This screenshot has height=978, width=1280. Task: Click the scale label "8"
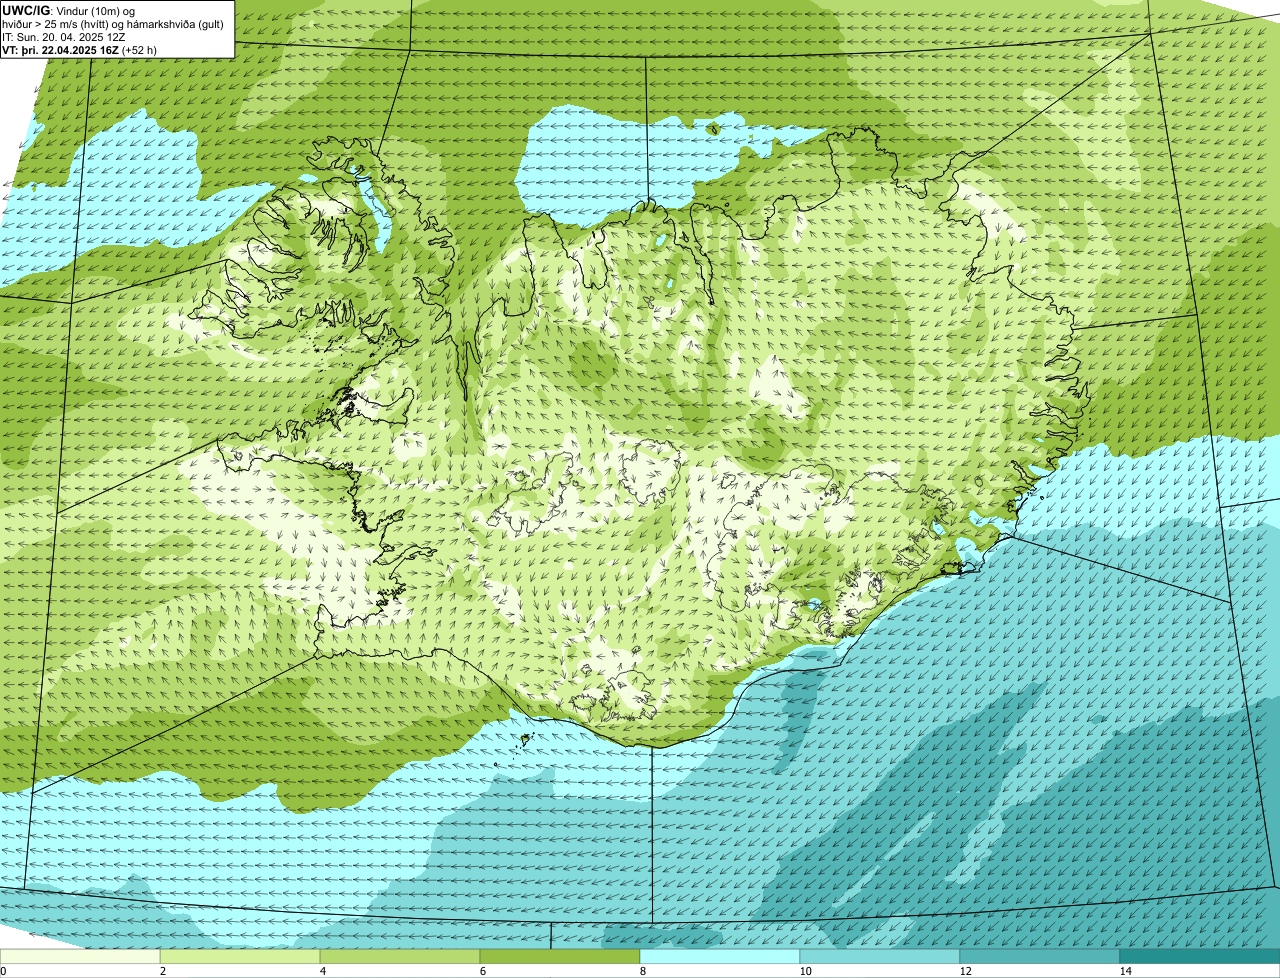[642, 971]
